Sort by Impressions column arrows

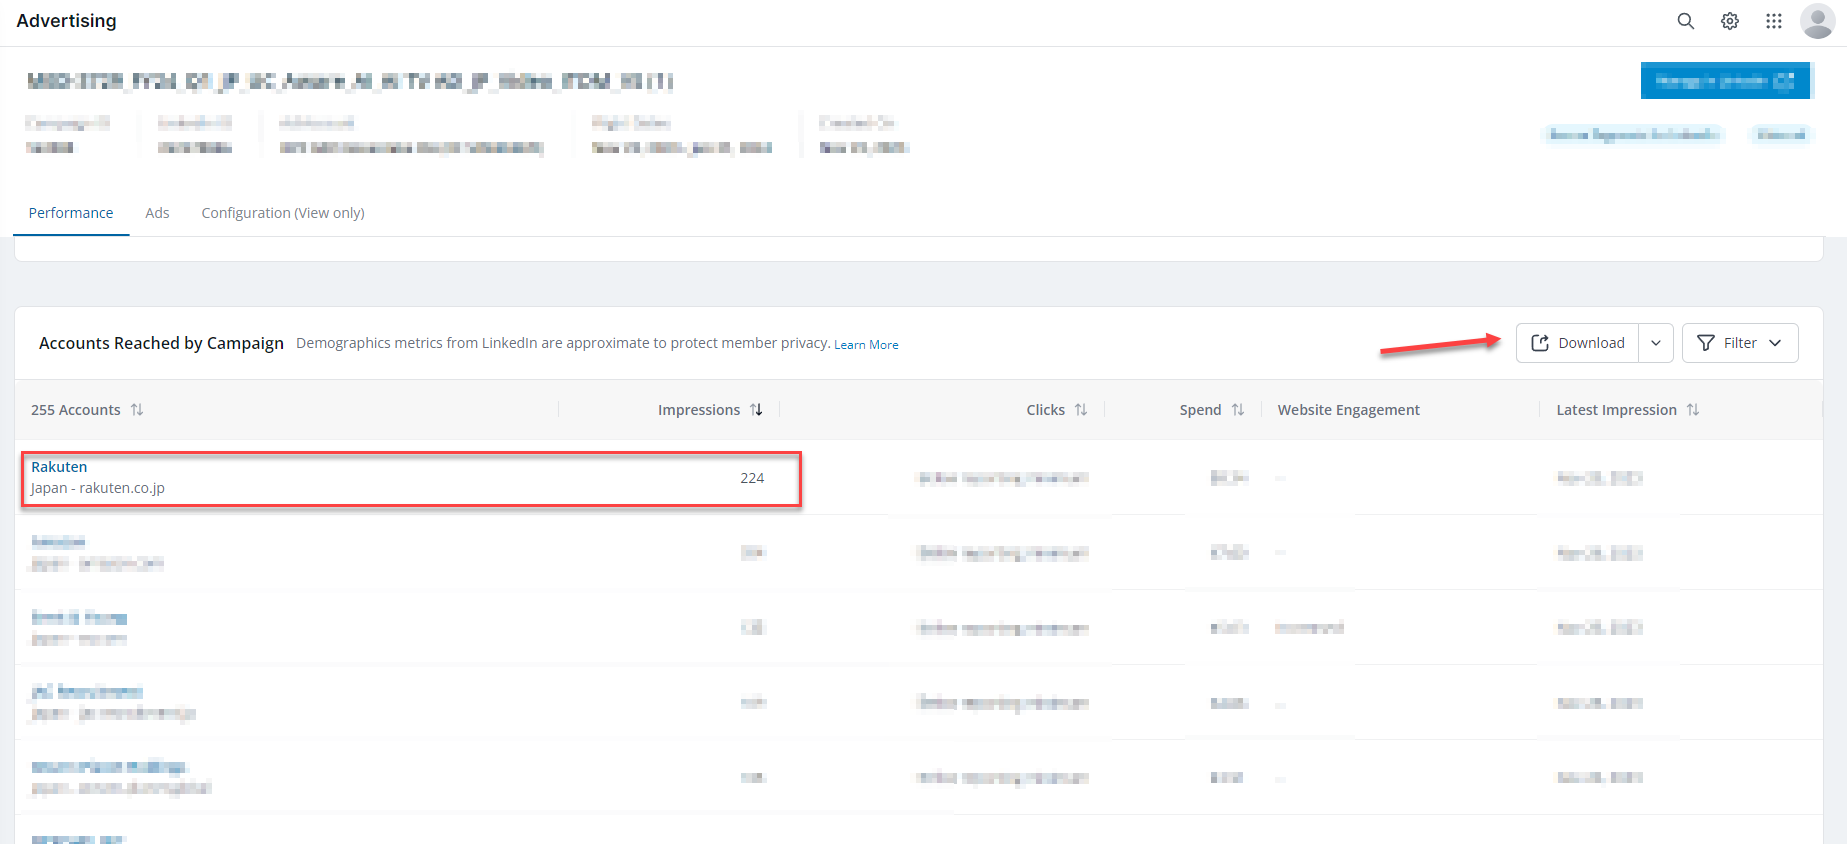click(757, 410)
